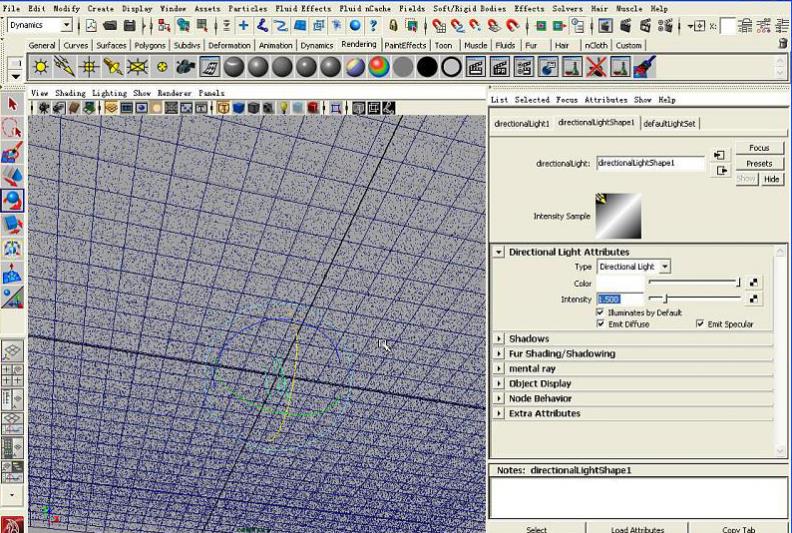Toggle Emit Diffuse checkbox
The image size is (792, 533).
(601, 324)
